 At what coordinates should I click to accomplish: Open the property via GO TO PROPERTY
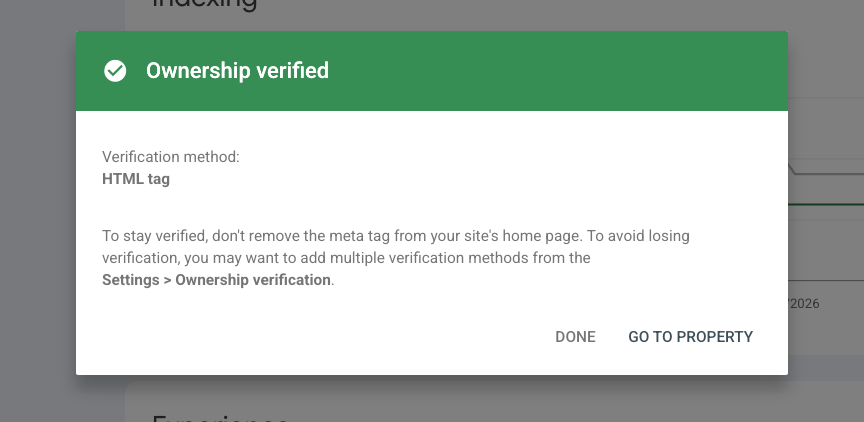click(690, 337)
